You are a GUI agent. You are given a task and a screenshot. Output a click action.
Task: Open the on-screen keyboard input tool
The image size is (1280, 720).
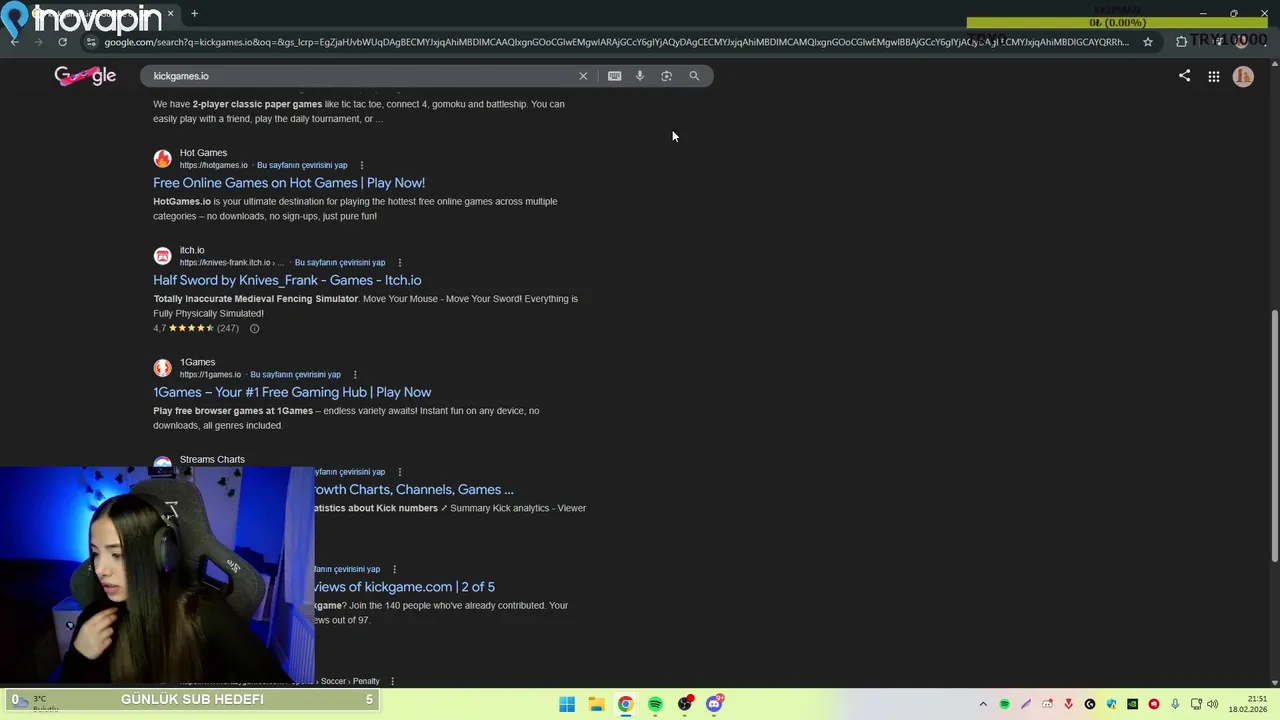614,76
